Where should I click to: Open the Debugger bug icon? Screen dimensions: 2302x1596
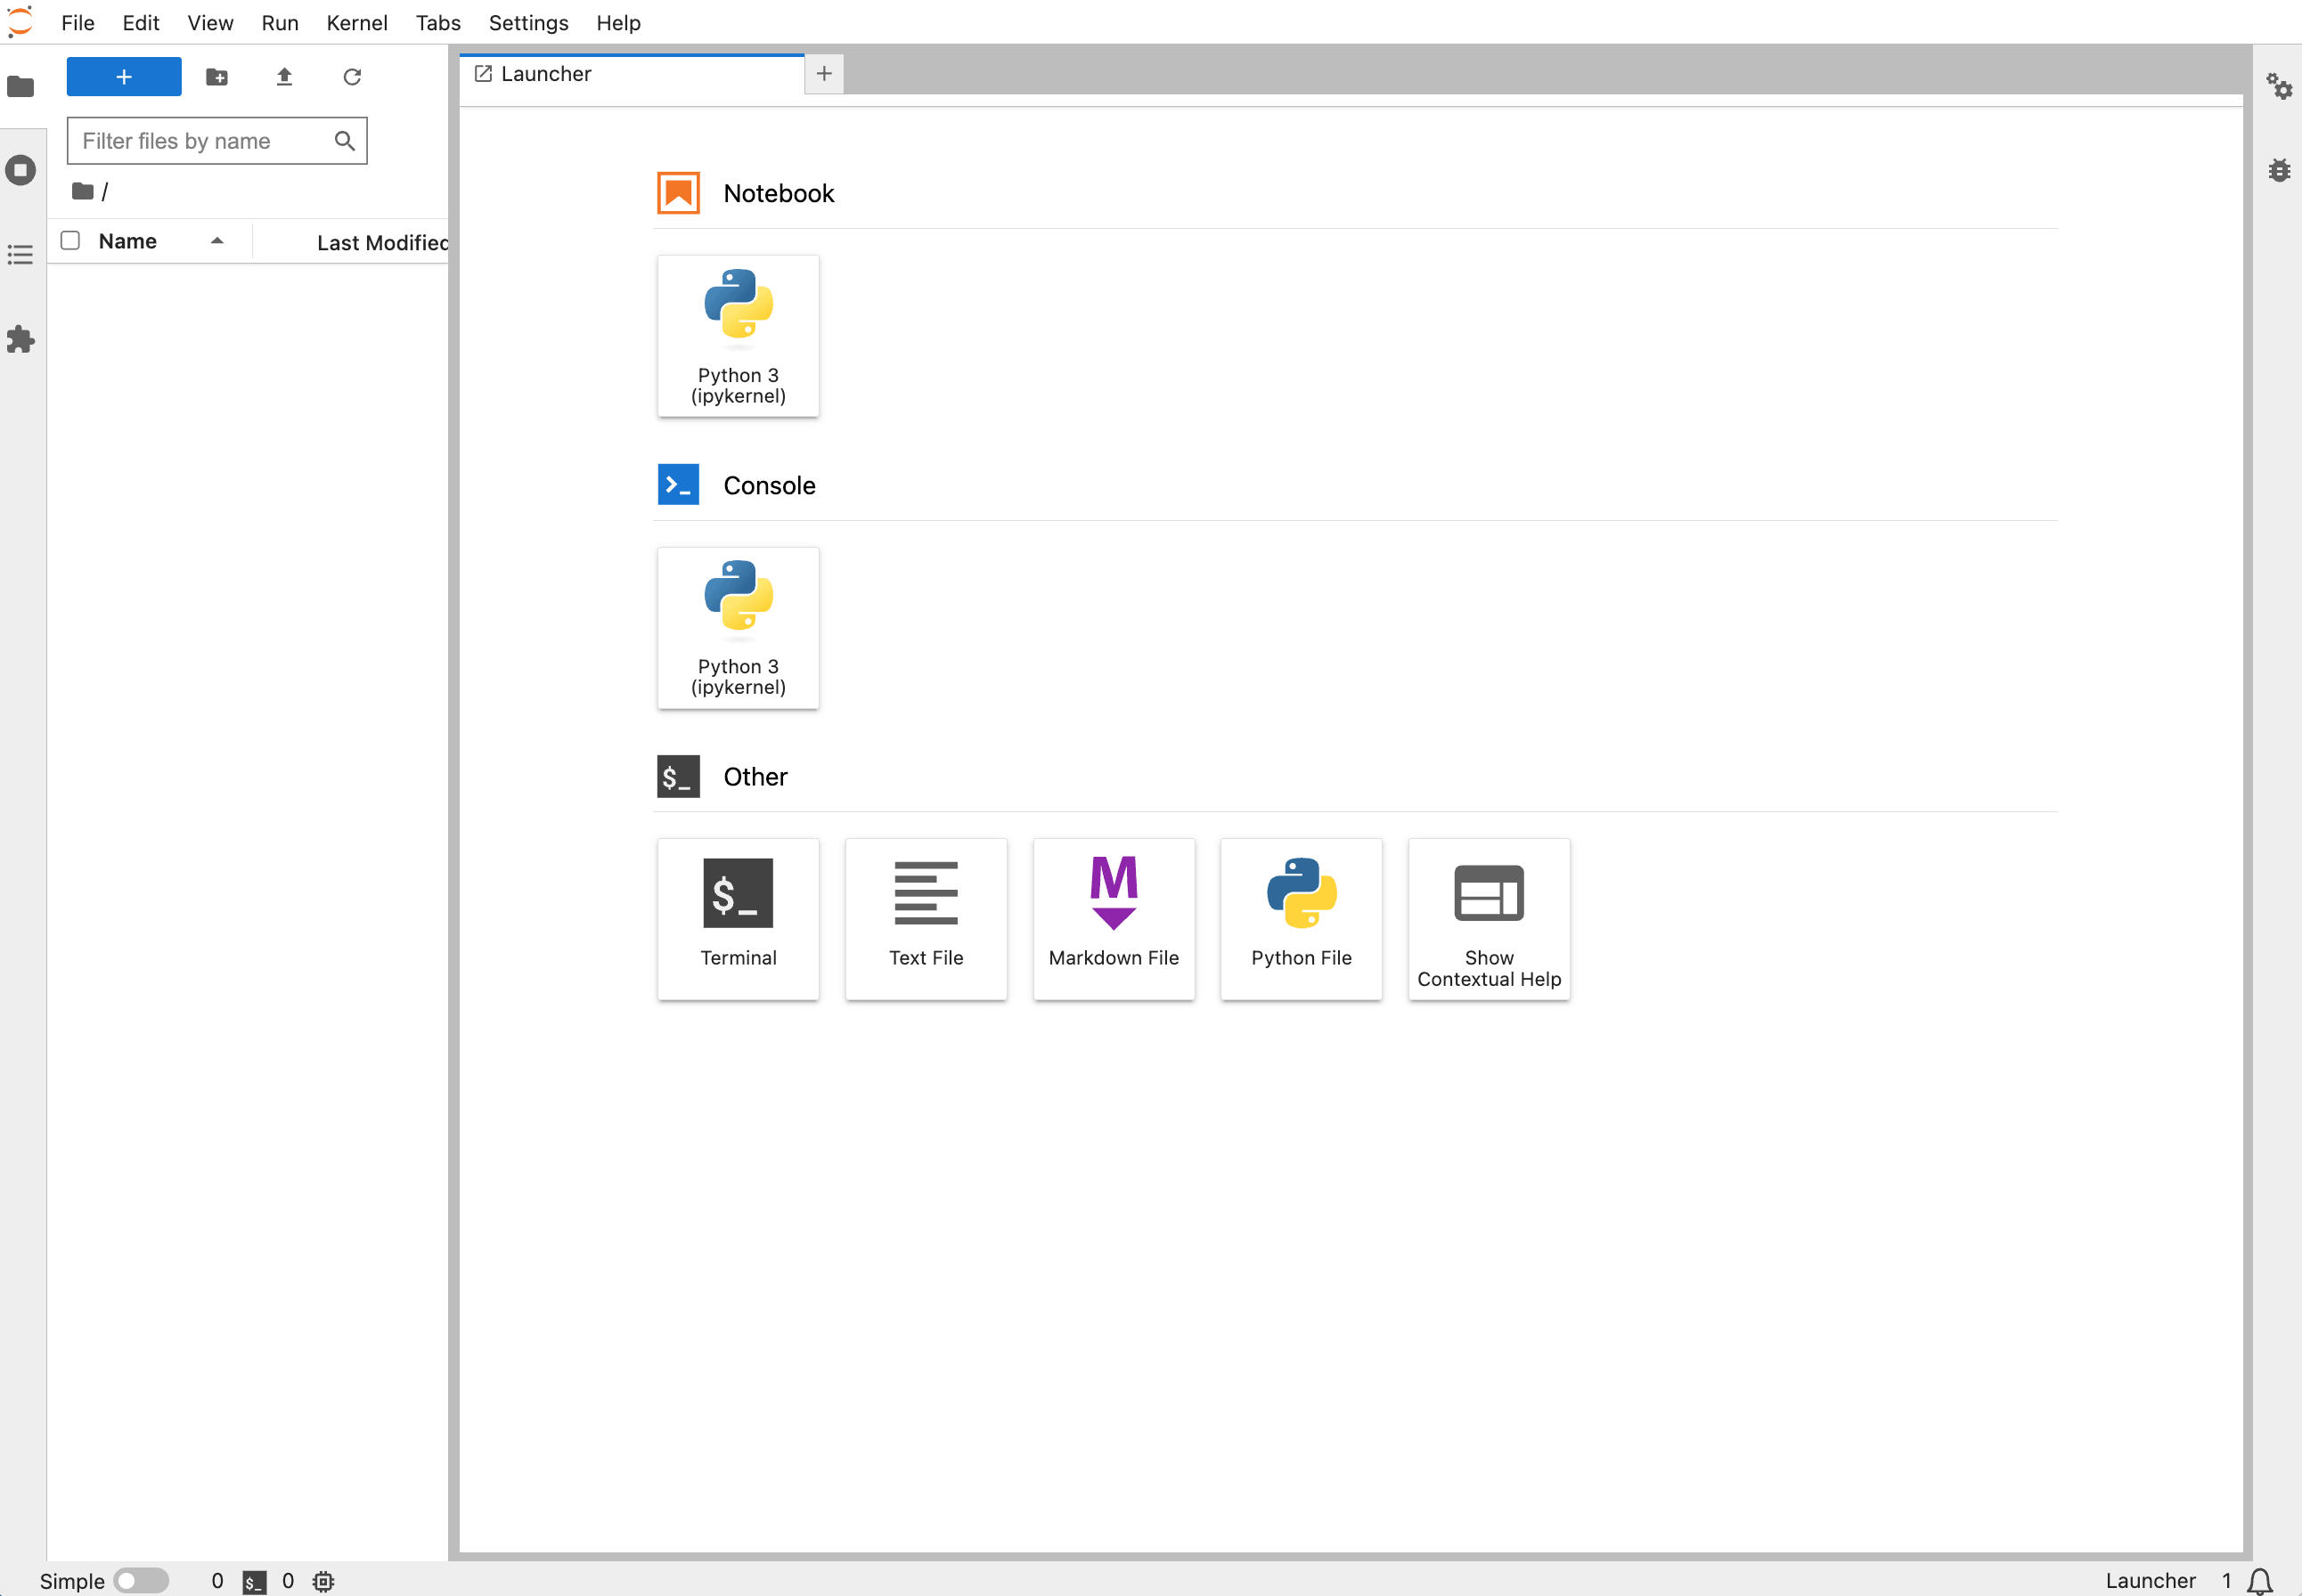coord(2279,170)
